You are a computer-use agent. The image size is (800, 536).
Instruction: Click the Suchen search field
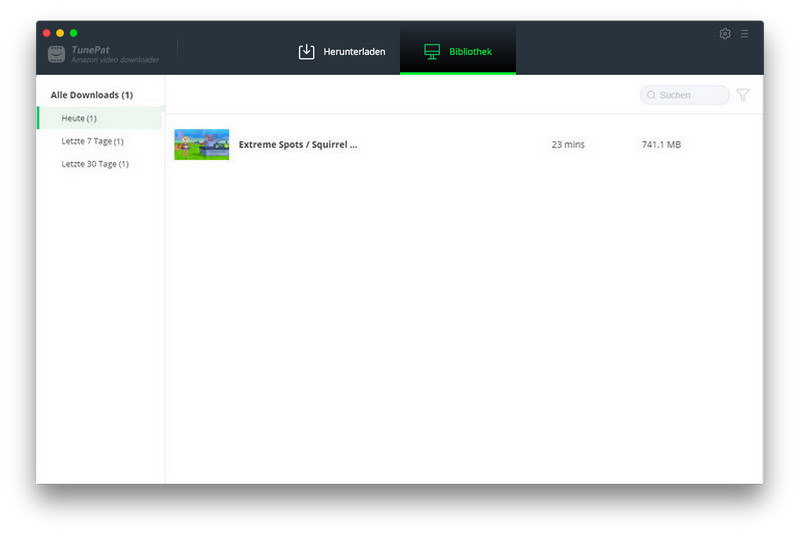click(x=684, y=95)
